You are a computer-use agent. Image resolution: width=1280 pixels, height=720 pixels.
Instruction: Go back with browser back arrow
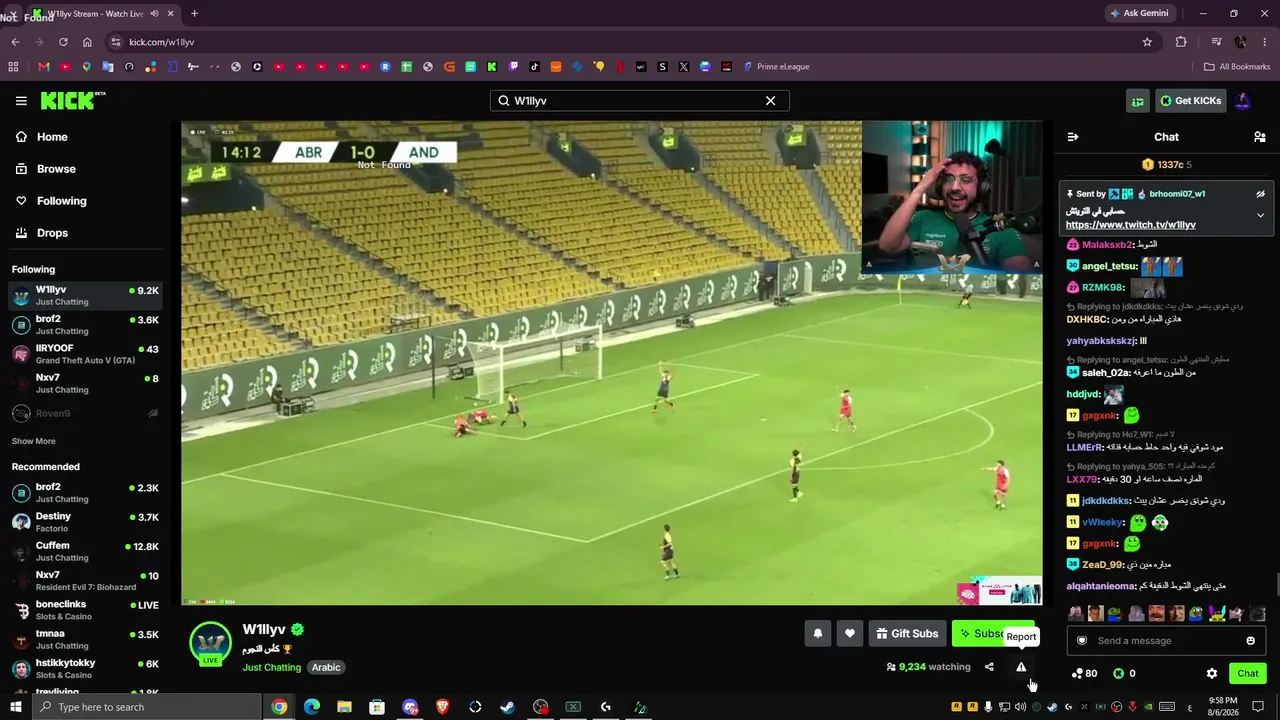[x=15, y=42]
